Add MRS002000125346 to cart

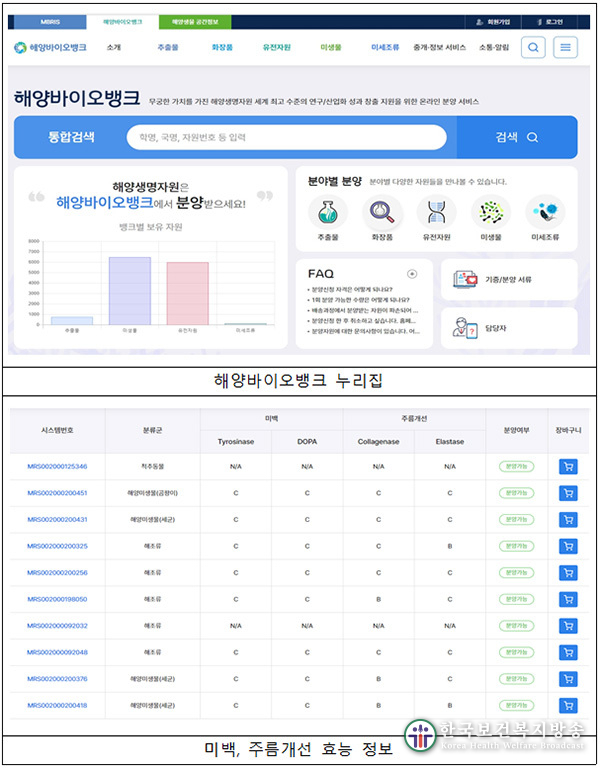click(x=568, y=467)
